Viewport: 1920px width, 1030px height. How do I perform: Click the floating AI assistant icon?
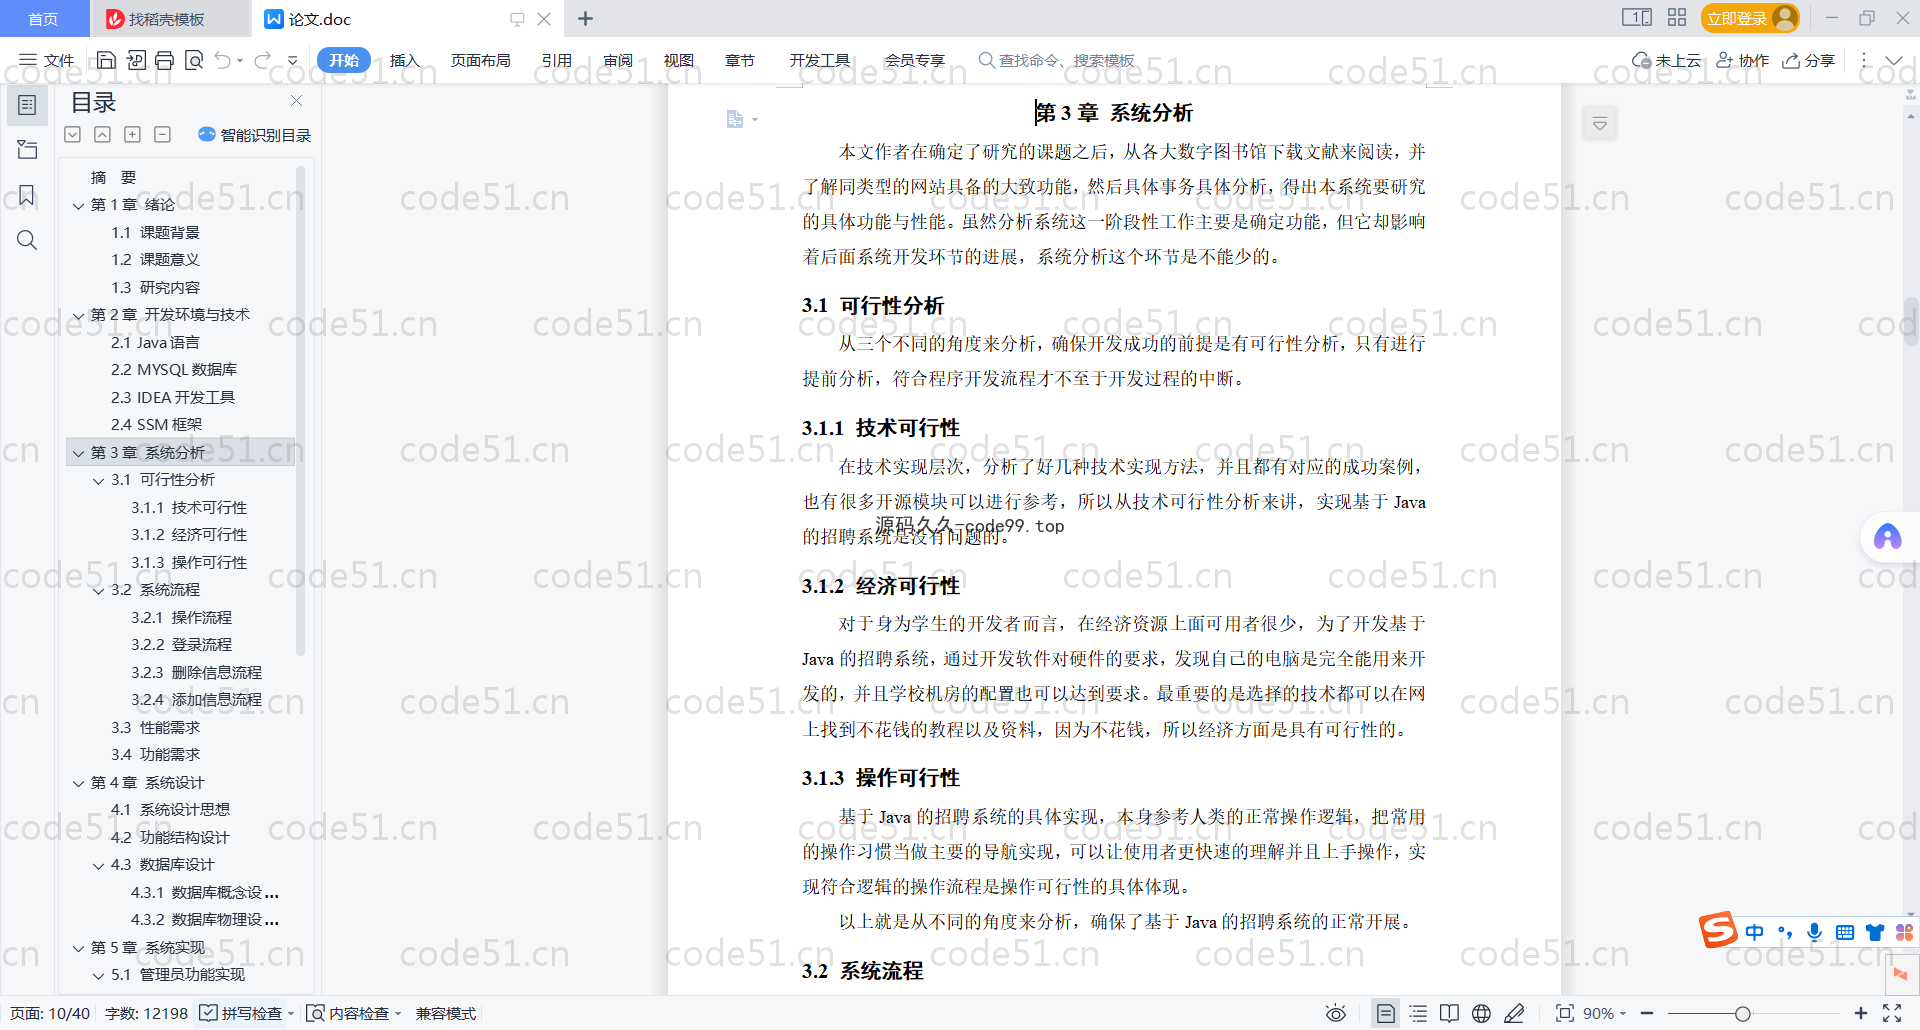pos(1887,537)
